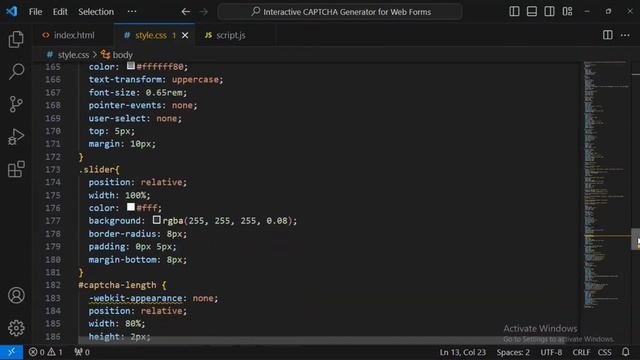Click the width: 80% line

click(x=117, y=323)
